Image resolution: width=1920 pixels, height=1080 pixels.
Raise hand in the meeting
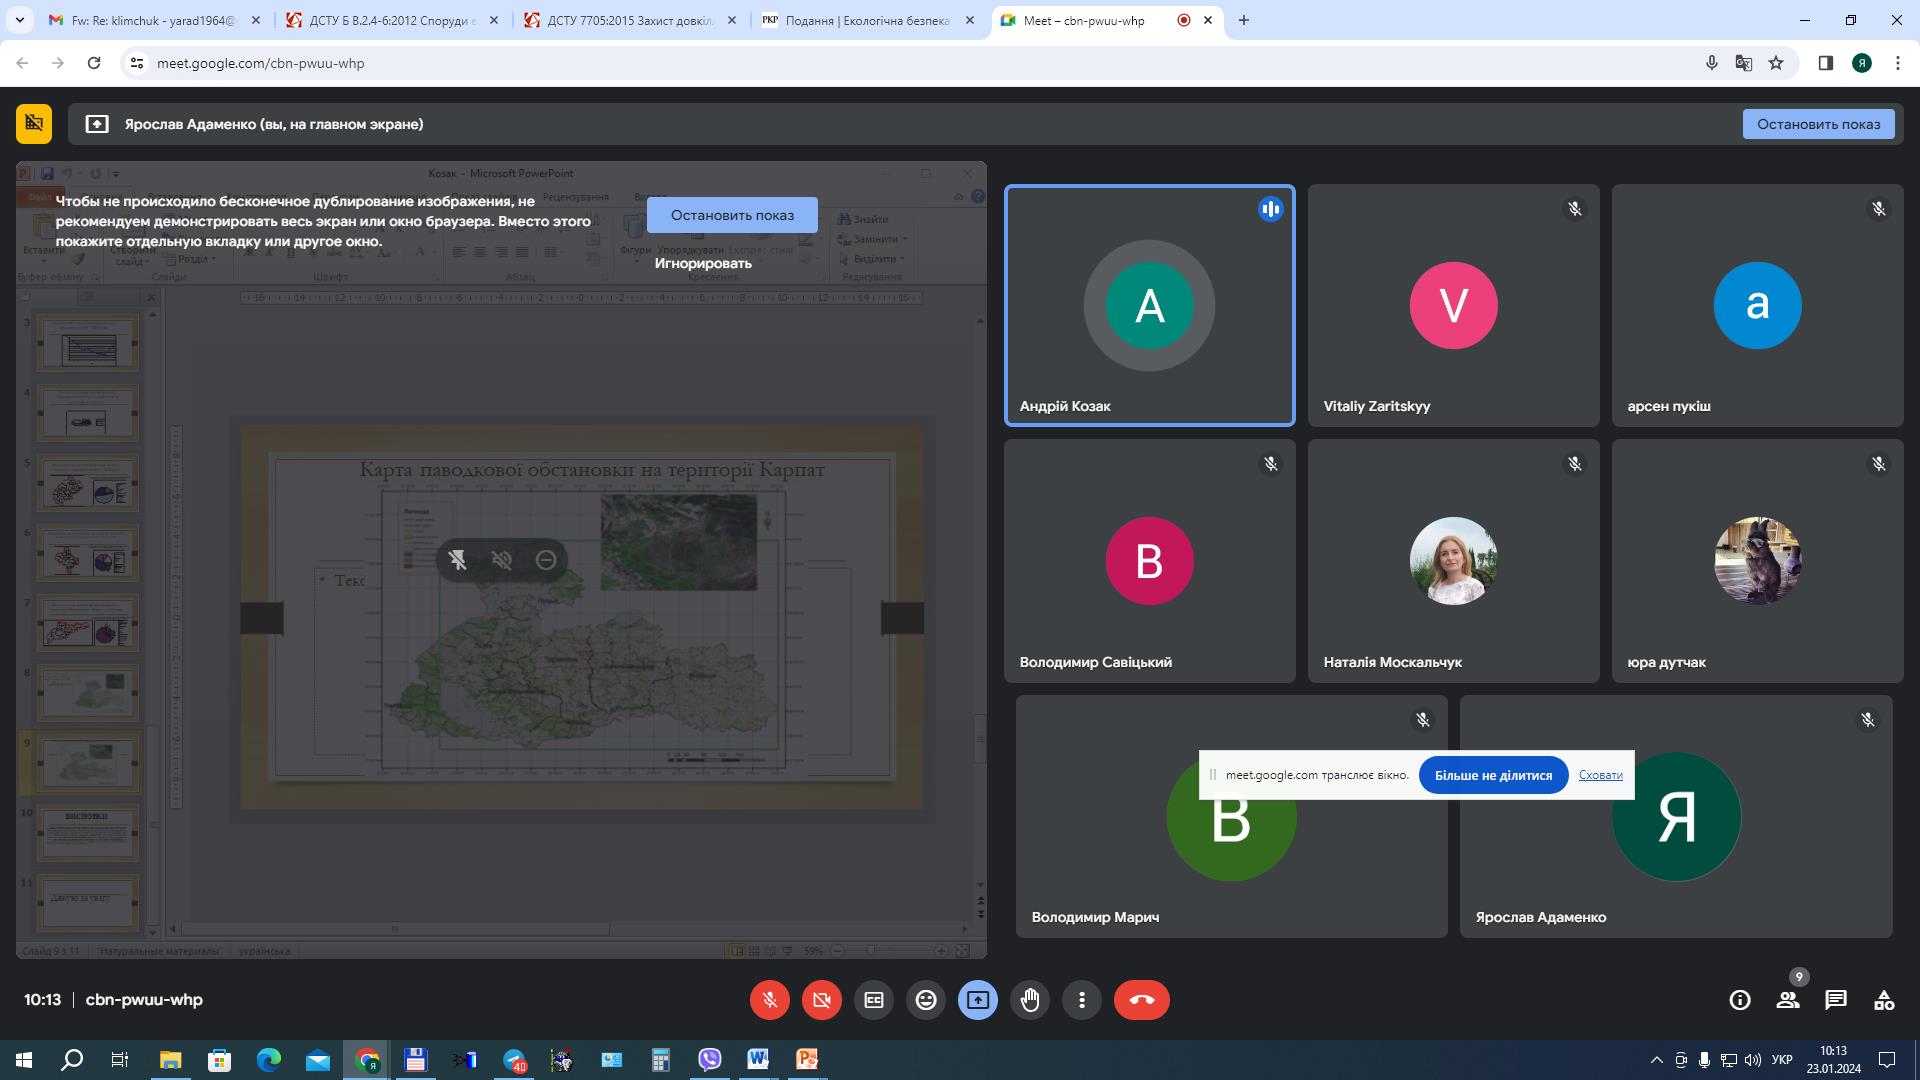pos(1030,1000)
